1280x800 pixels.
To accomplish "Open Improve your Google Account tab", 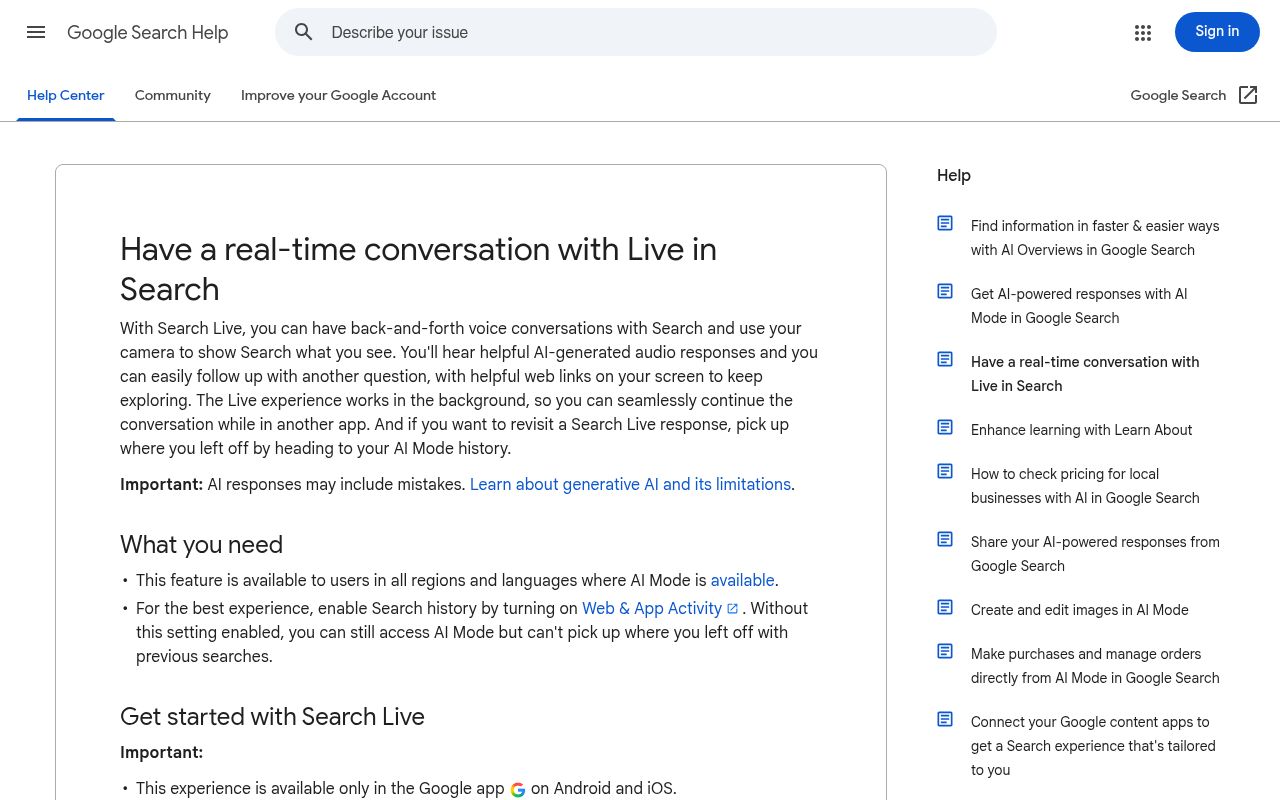I will click(x=338, y=95).
